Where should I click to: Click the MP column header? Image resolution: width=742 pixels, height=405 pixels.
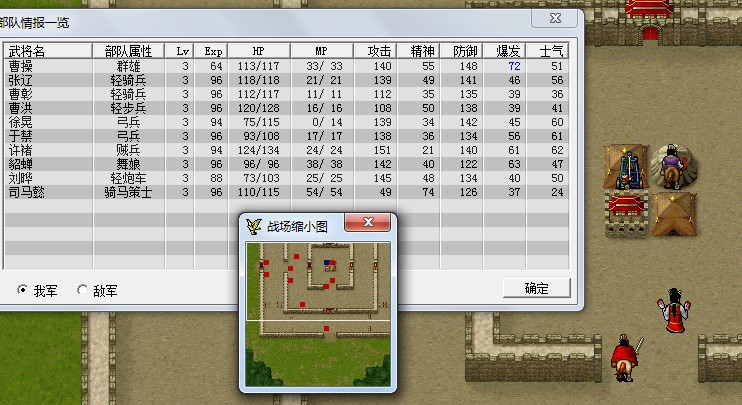[322, 51]
